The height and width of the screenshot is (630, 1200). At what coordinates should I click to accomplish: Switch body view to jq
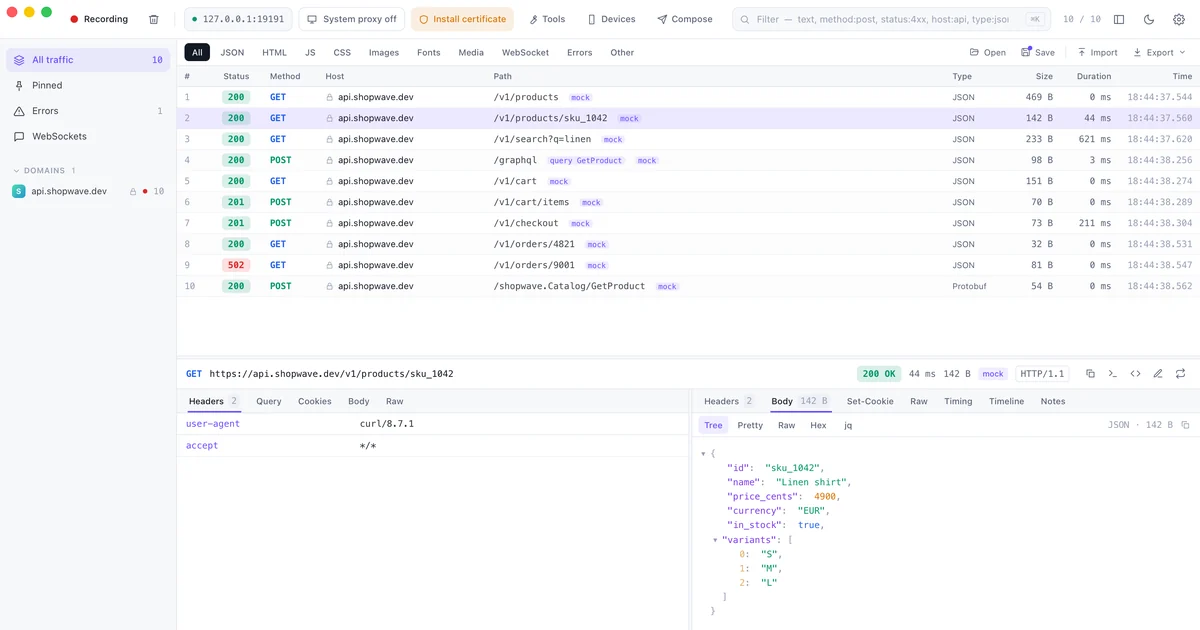pyautogui.click(x=848, y=425)
